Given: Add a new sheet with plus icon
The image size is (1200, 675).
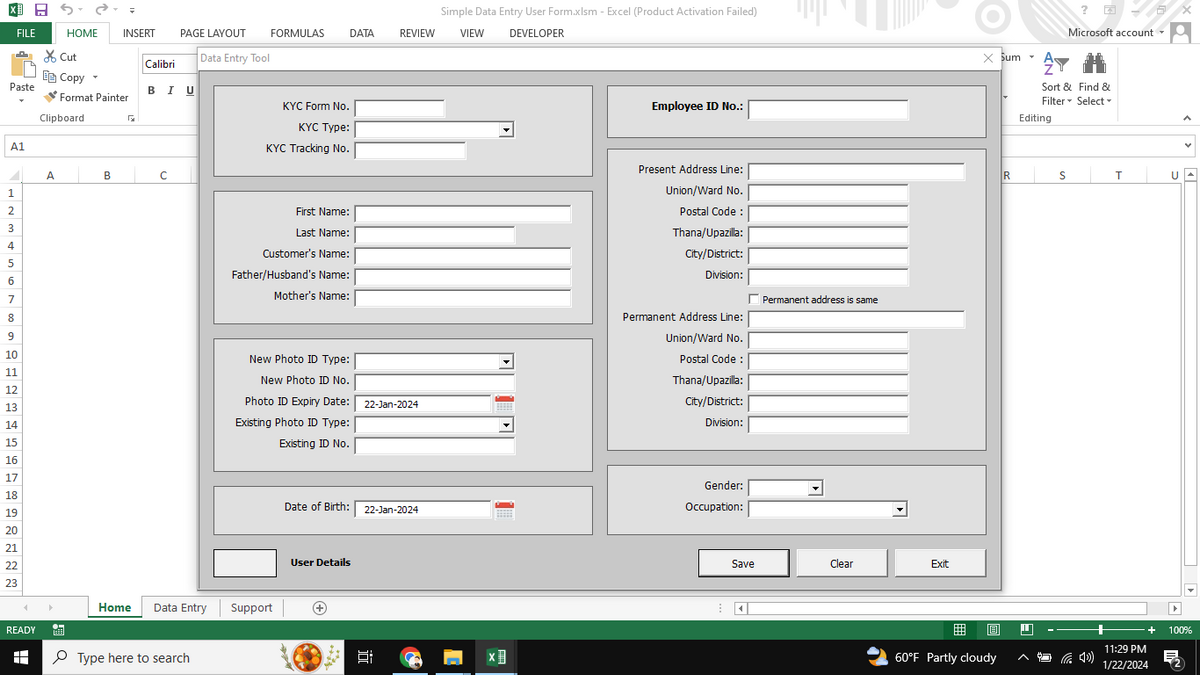Looking at the screenshot, I should pos(319,608).
